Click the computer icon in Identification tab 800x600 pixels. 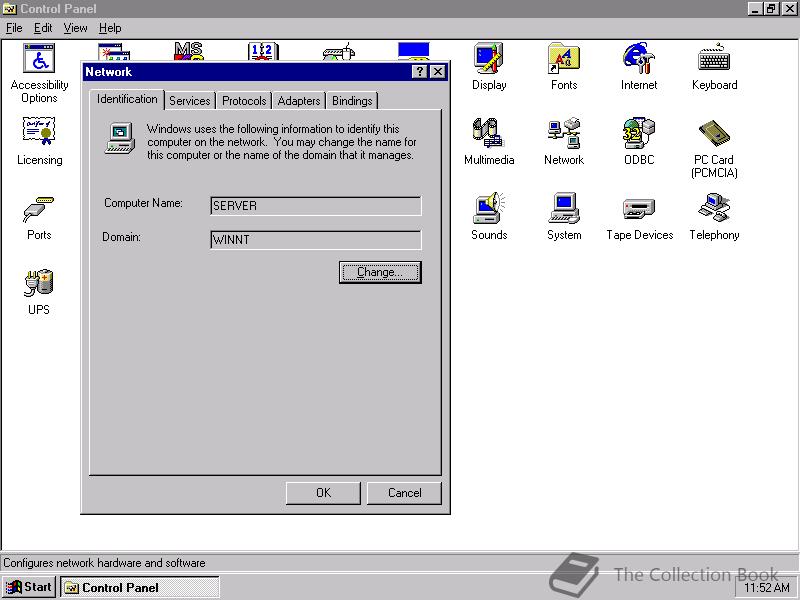coord(120,138)
